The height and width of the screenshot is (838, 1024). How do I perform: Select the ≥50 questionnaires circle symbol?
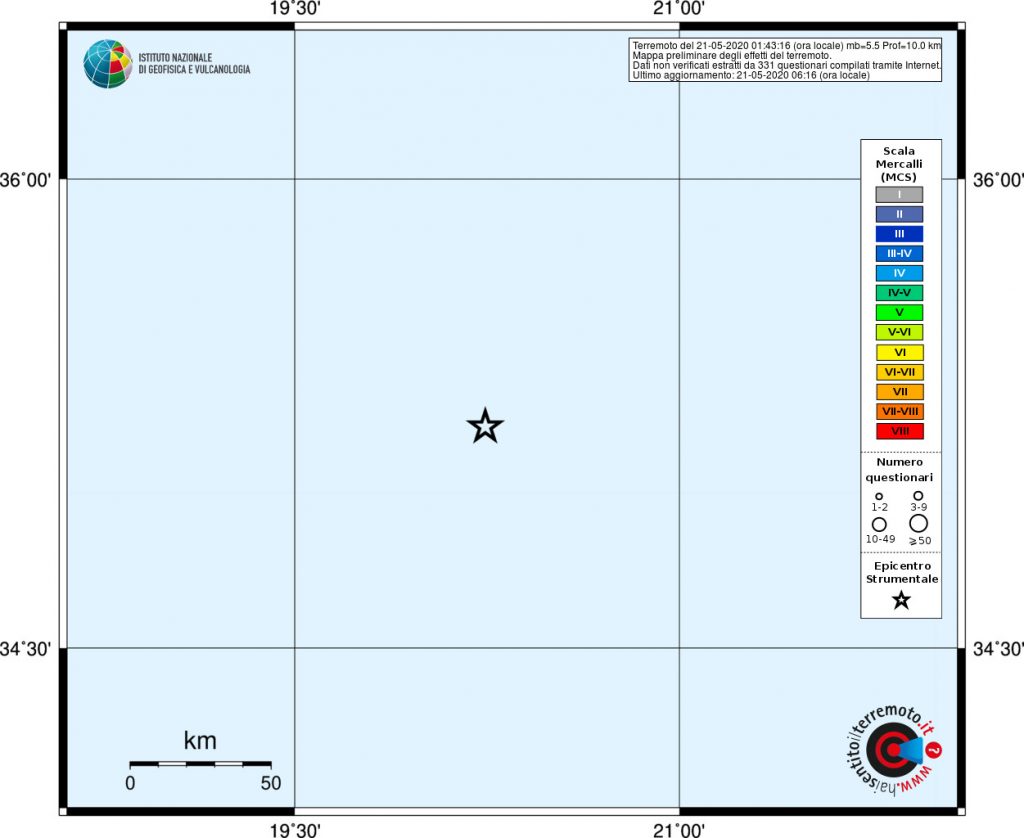click(918, 523)
